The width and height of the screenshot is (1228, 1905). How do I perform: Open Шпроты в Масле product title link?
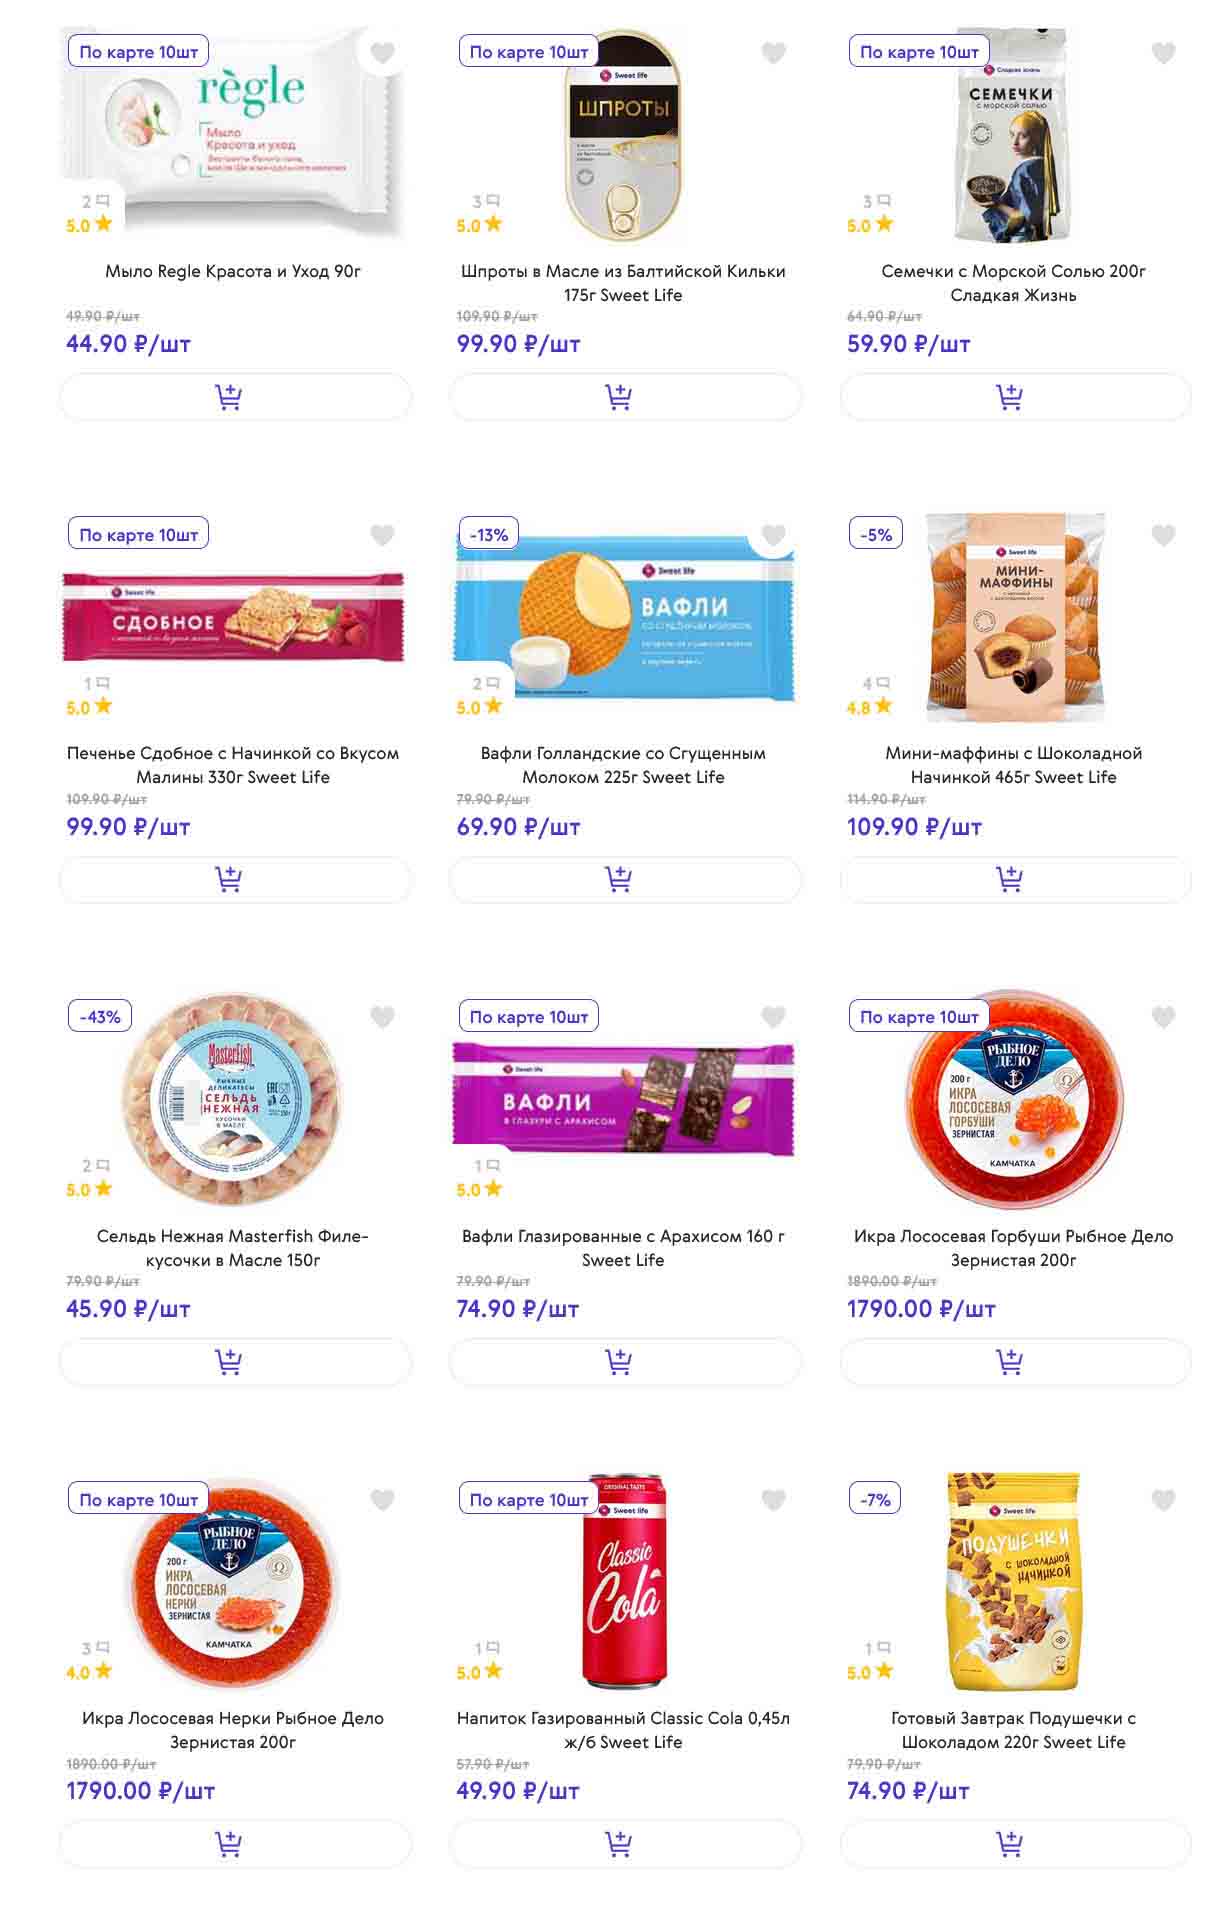pyautogui.click(x=623, y=283)
